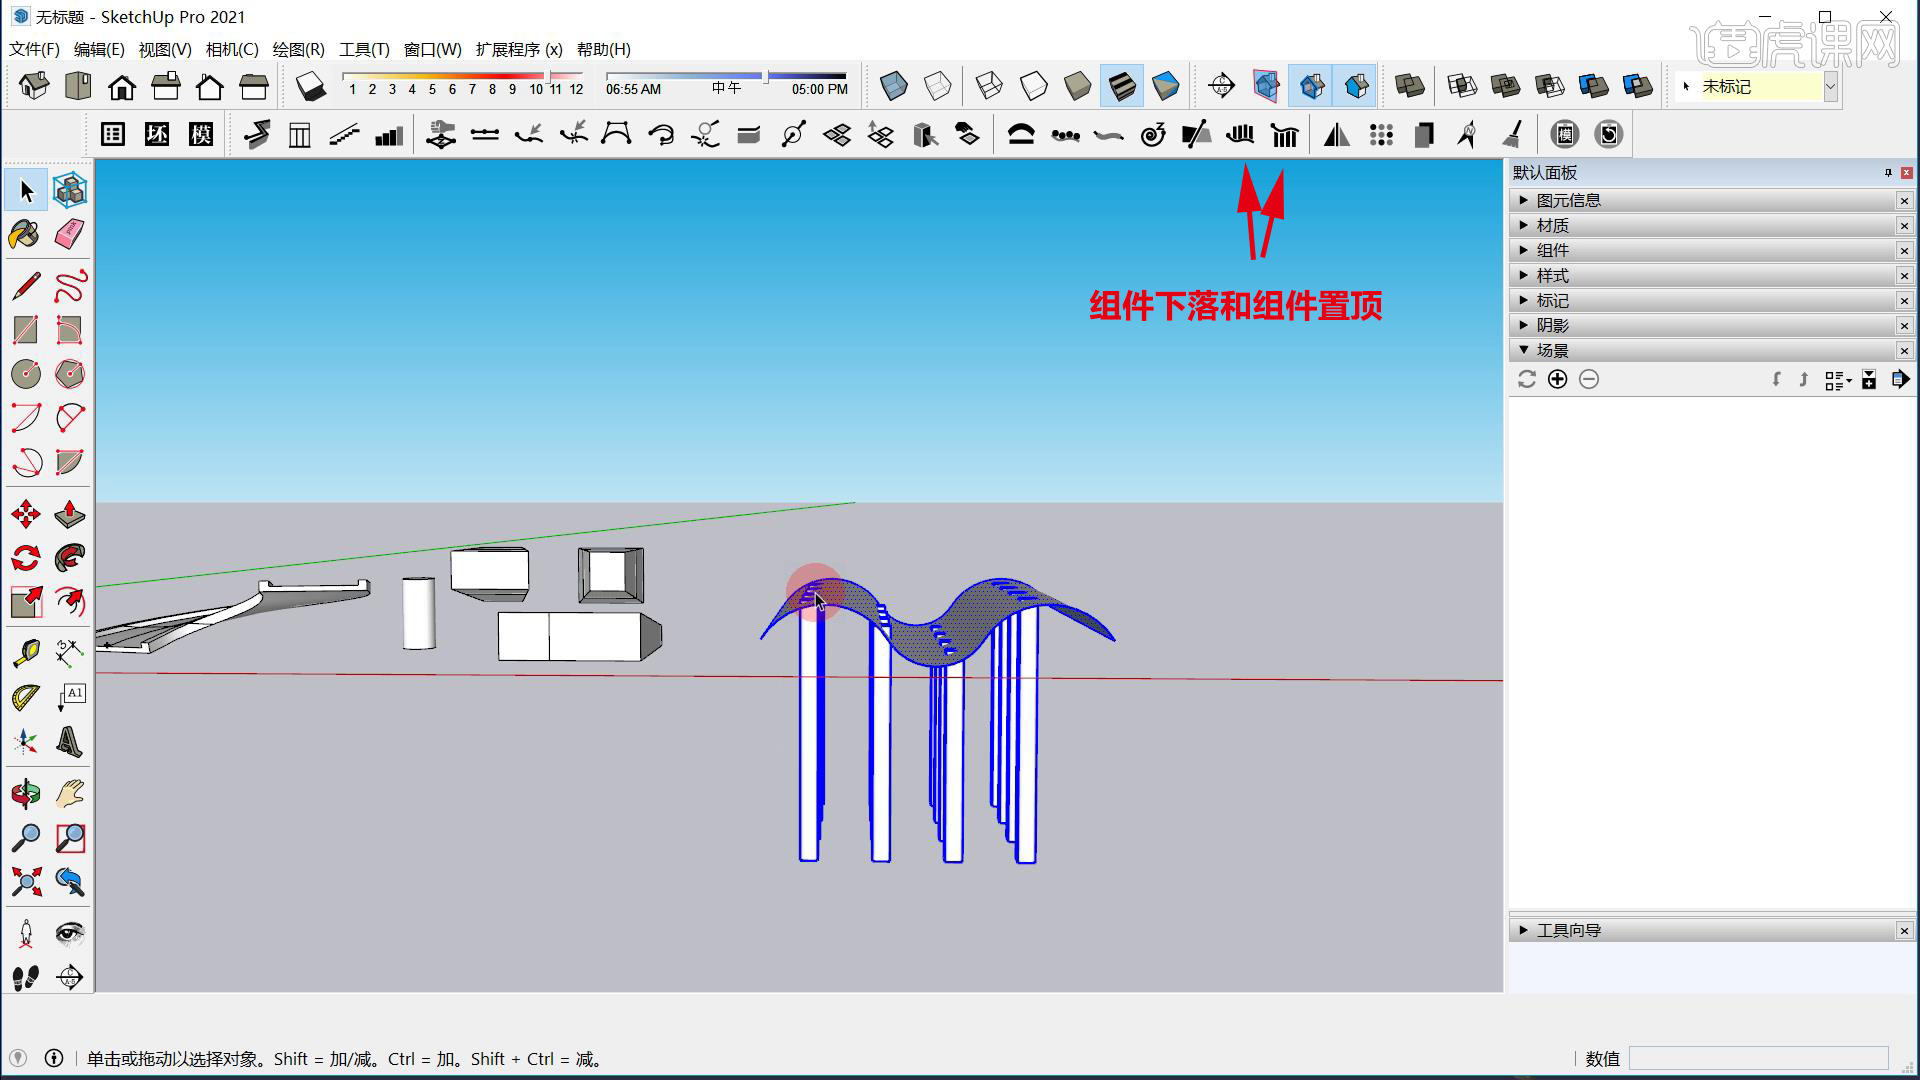Click the dot grid array plugin icon
Image resolution: width=1920 pixels, height=1080 pixels.
tap(1381, 135)
